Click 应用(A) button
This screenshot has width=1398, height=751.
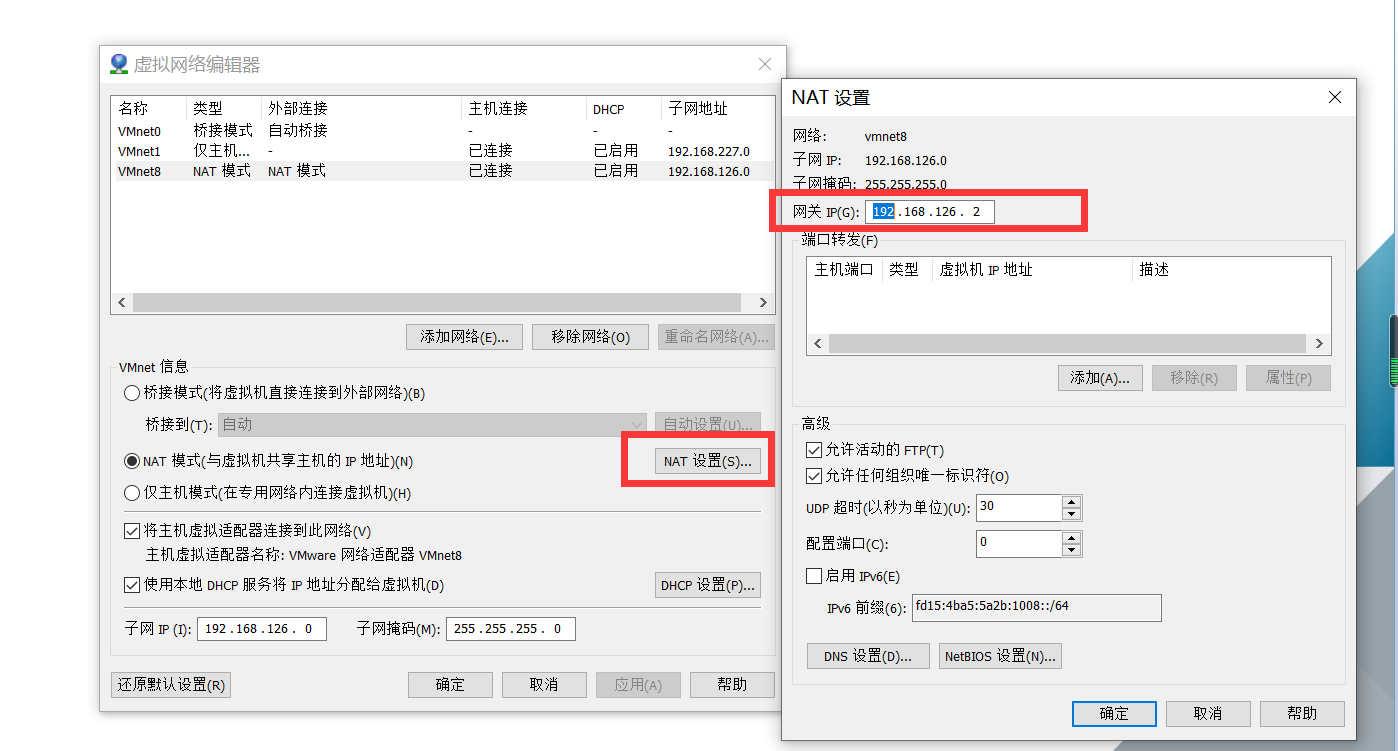pos(638,685)
